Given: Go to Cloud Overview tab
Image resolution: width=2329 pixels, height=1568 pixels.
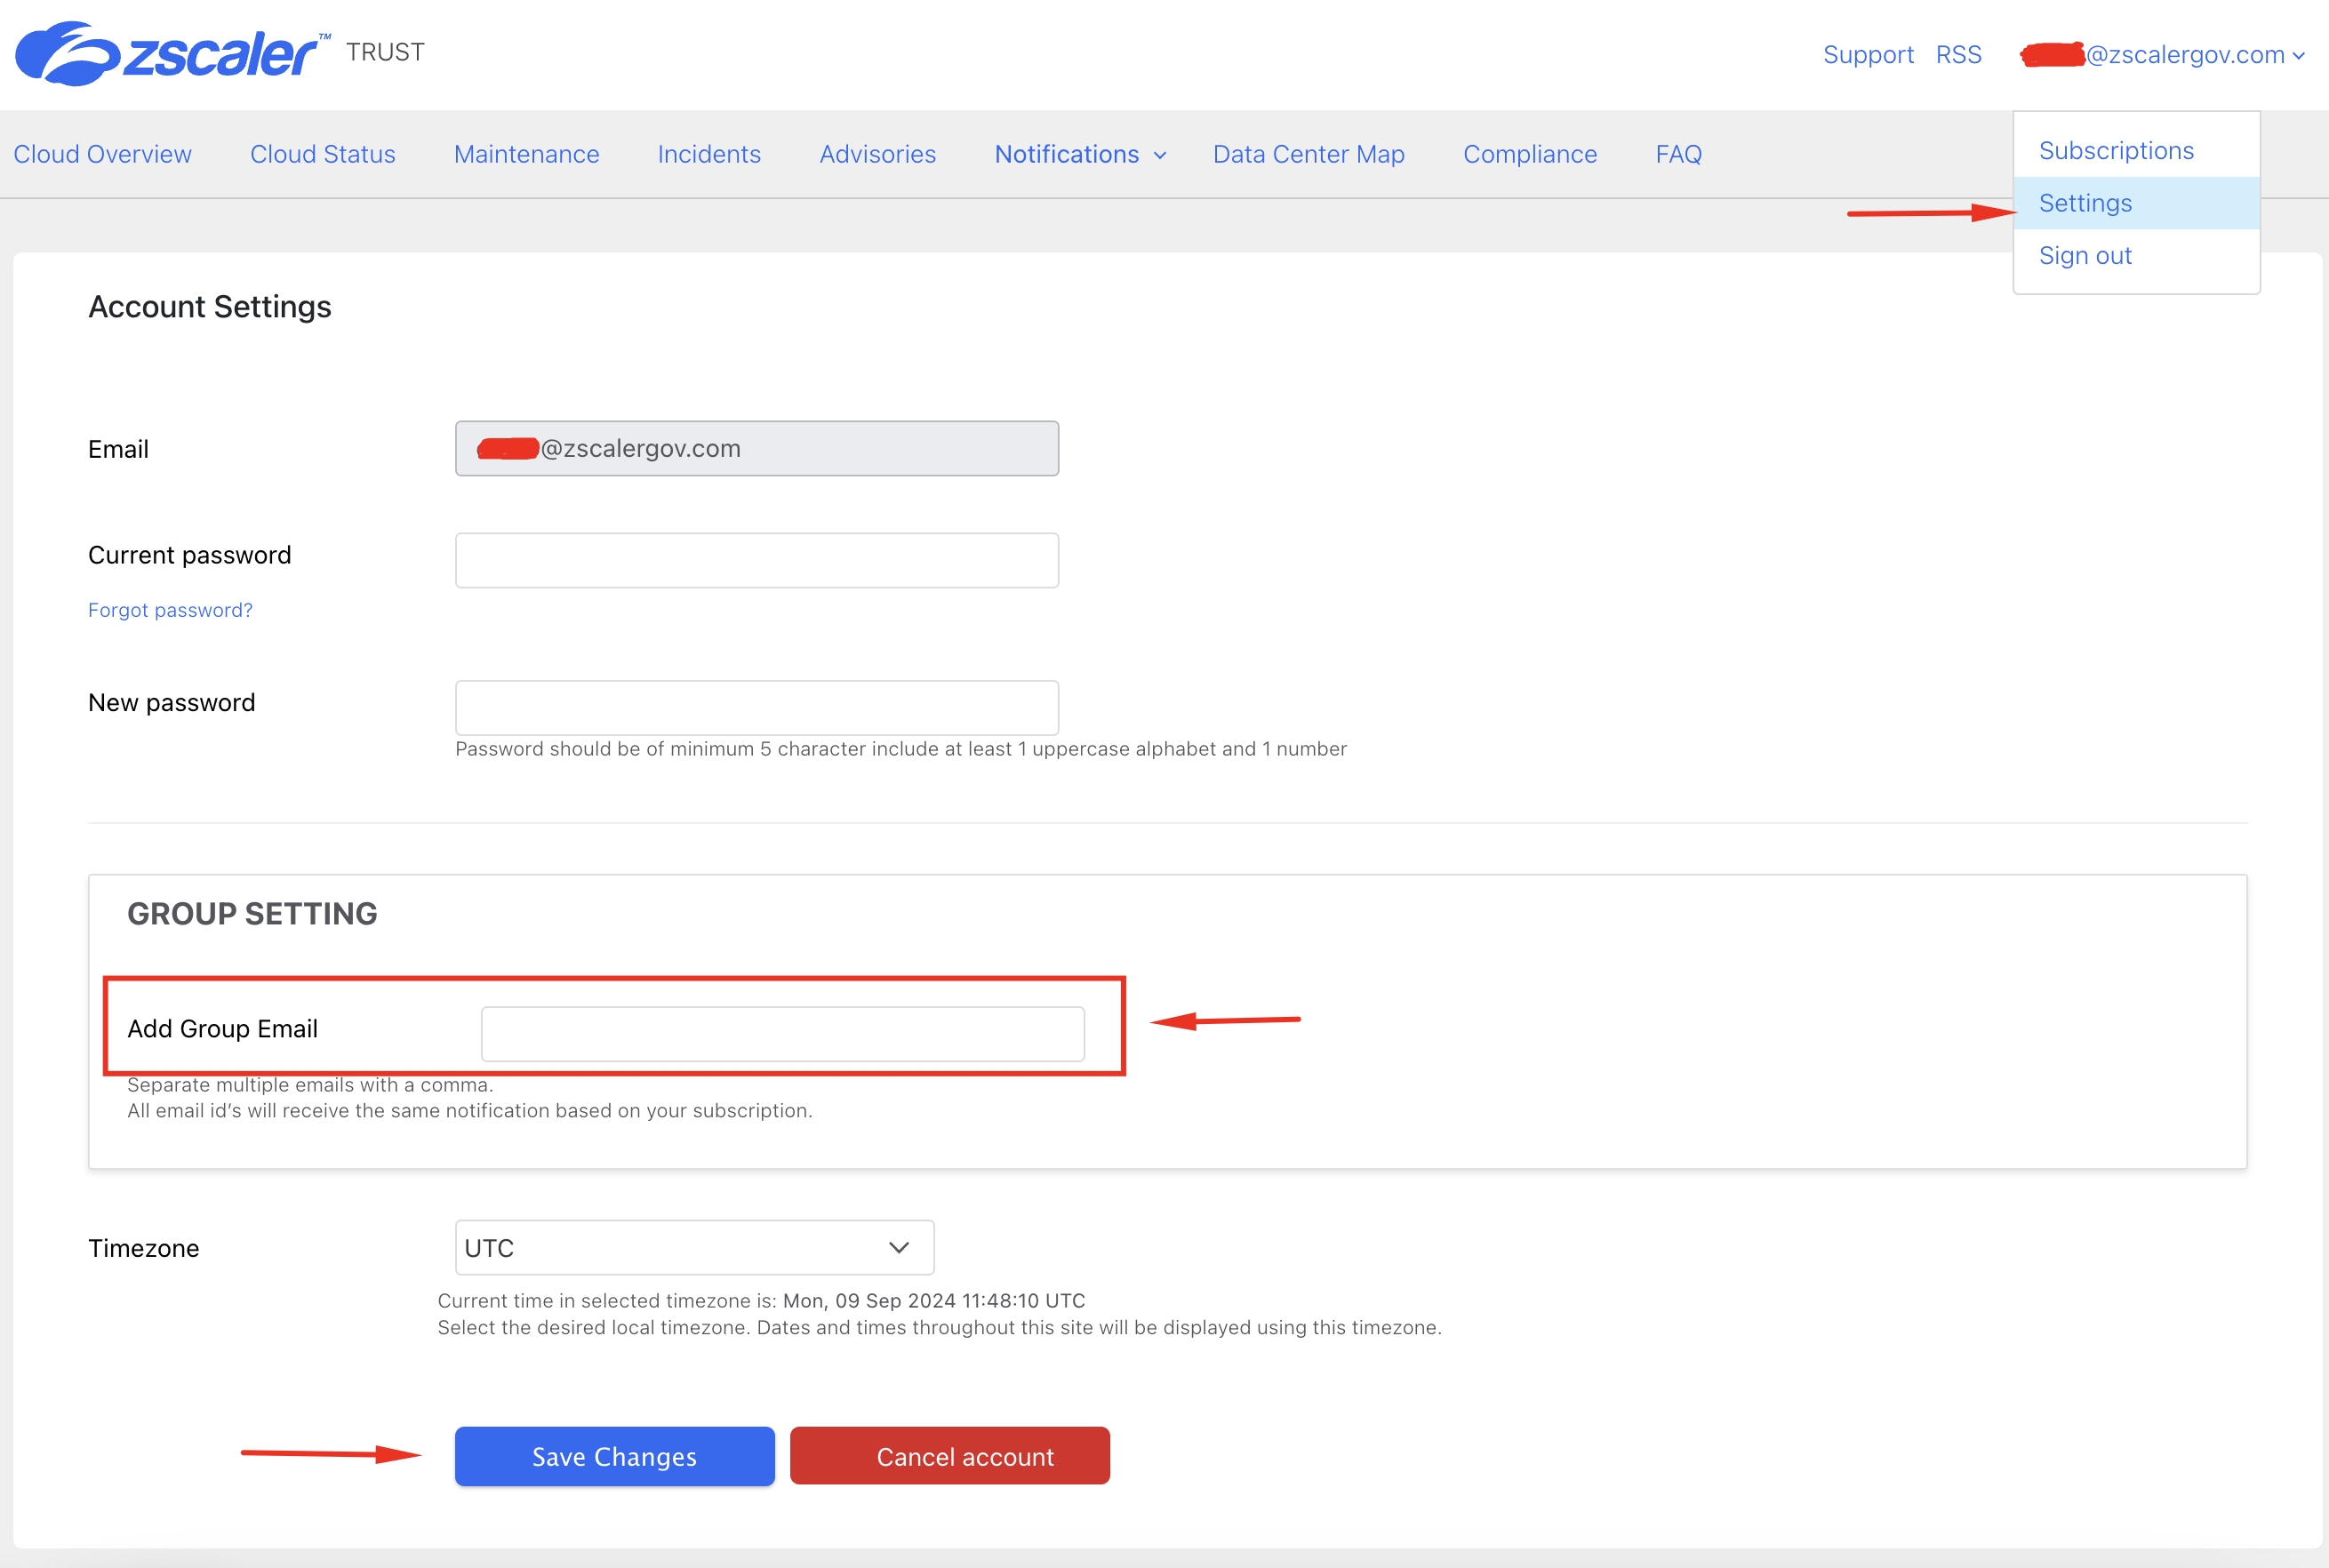Looking at the screenshot, I should point(102,154).
